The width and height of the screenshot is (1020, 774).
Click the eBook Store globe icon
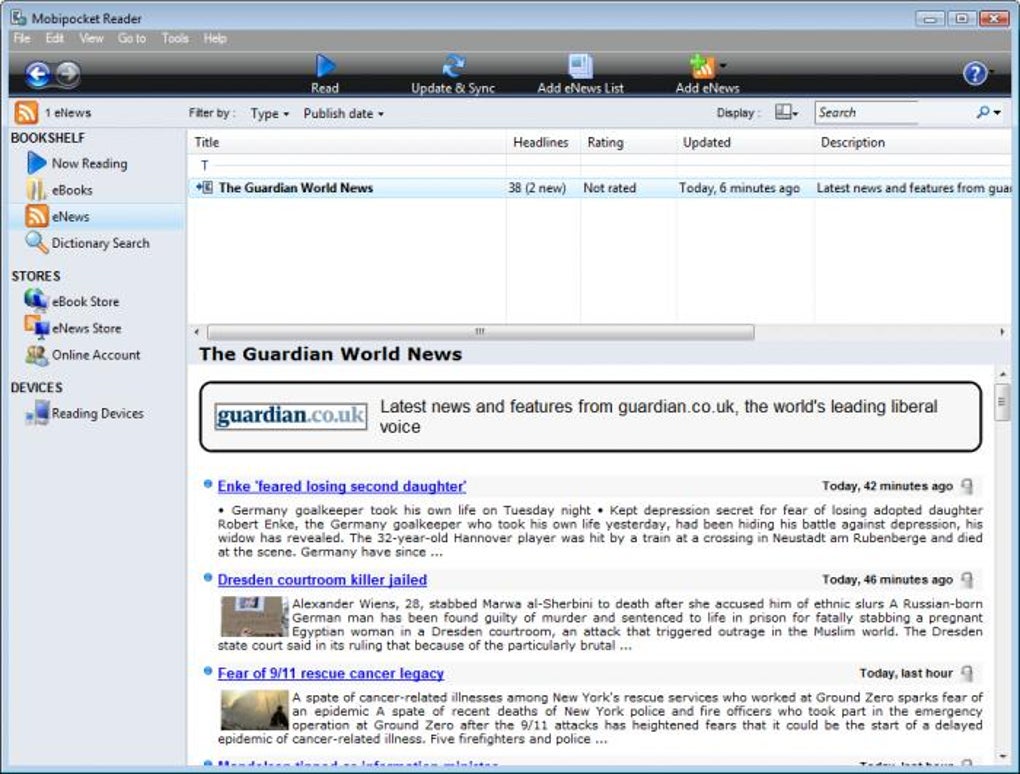point(36,300)
